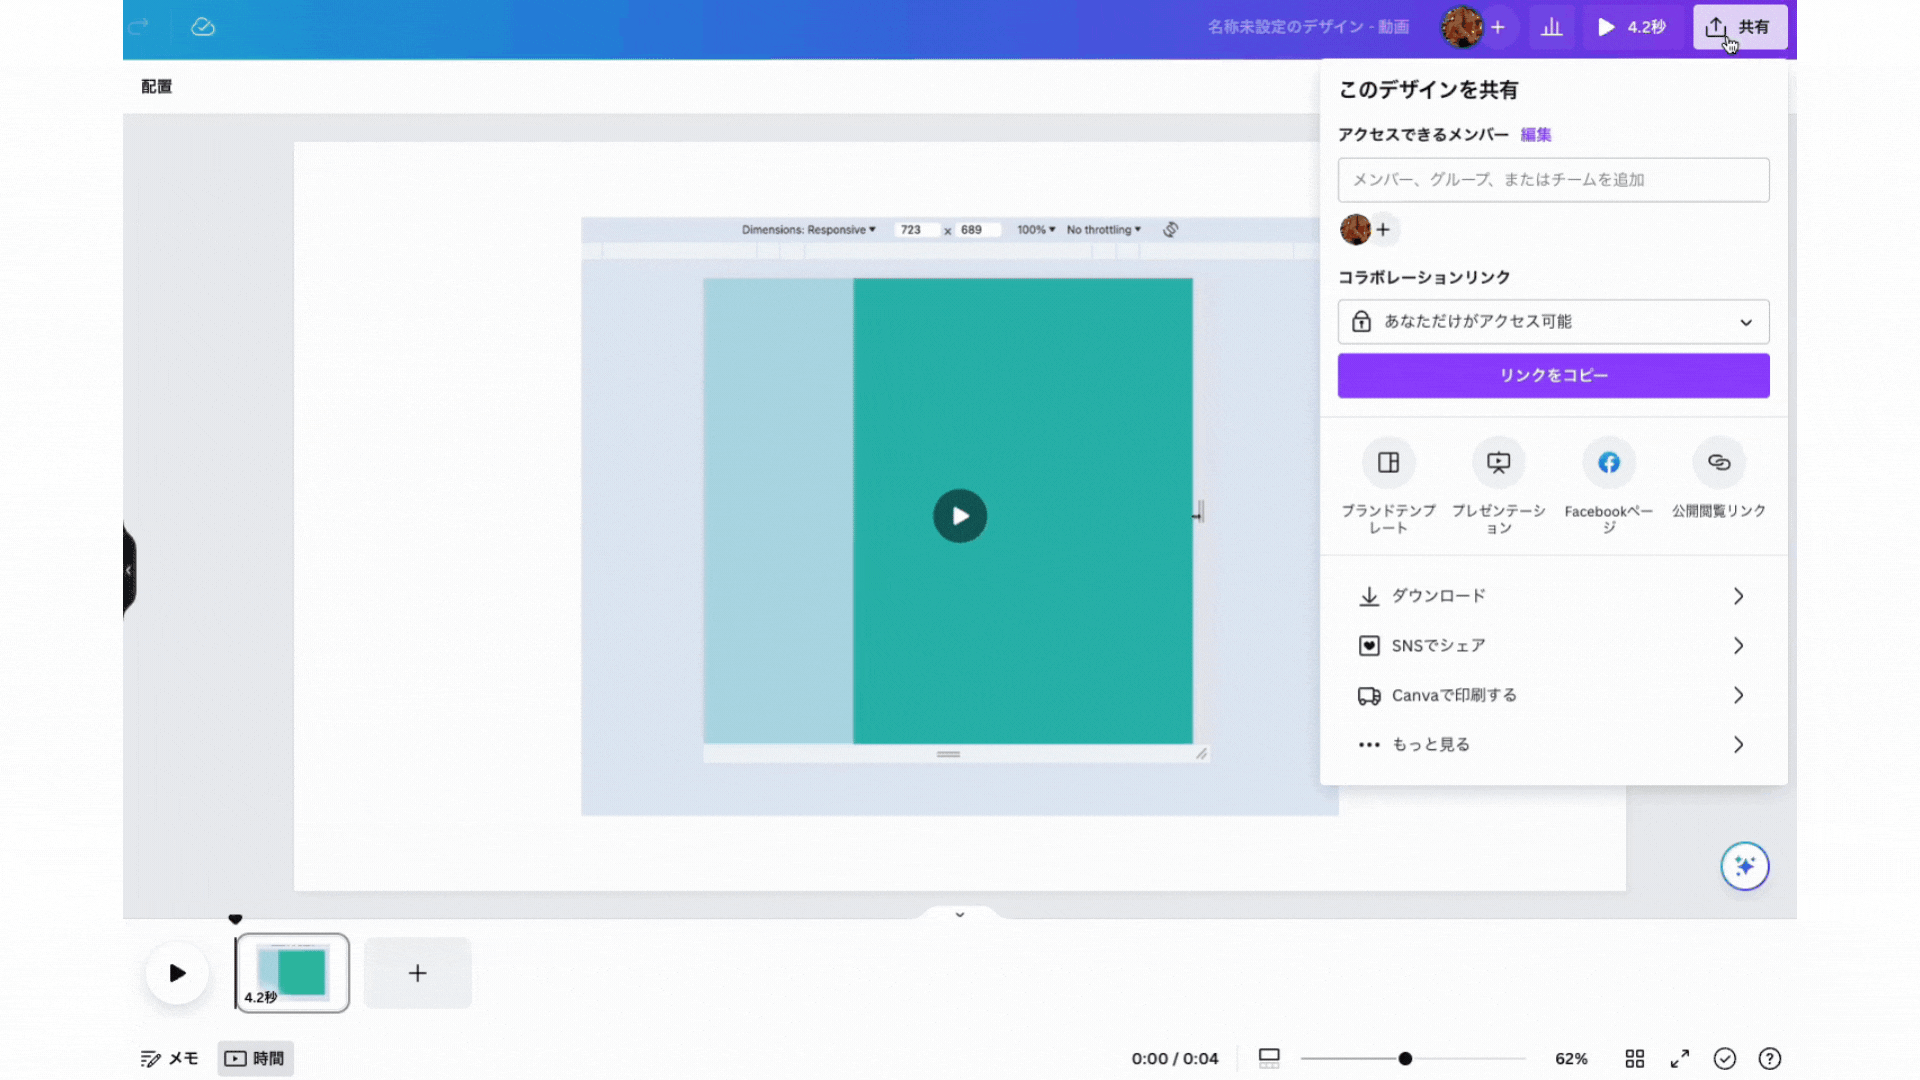
Task: Click the zoom level slider handle
Action: (x=1405, y=1058)
